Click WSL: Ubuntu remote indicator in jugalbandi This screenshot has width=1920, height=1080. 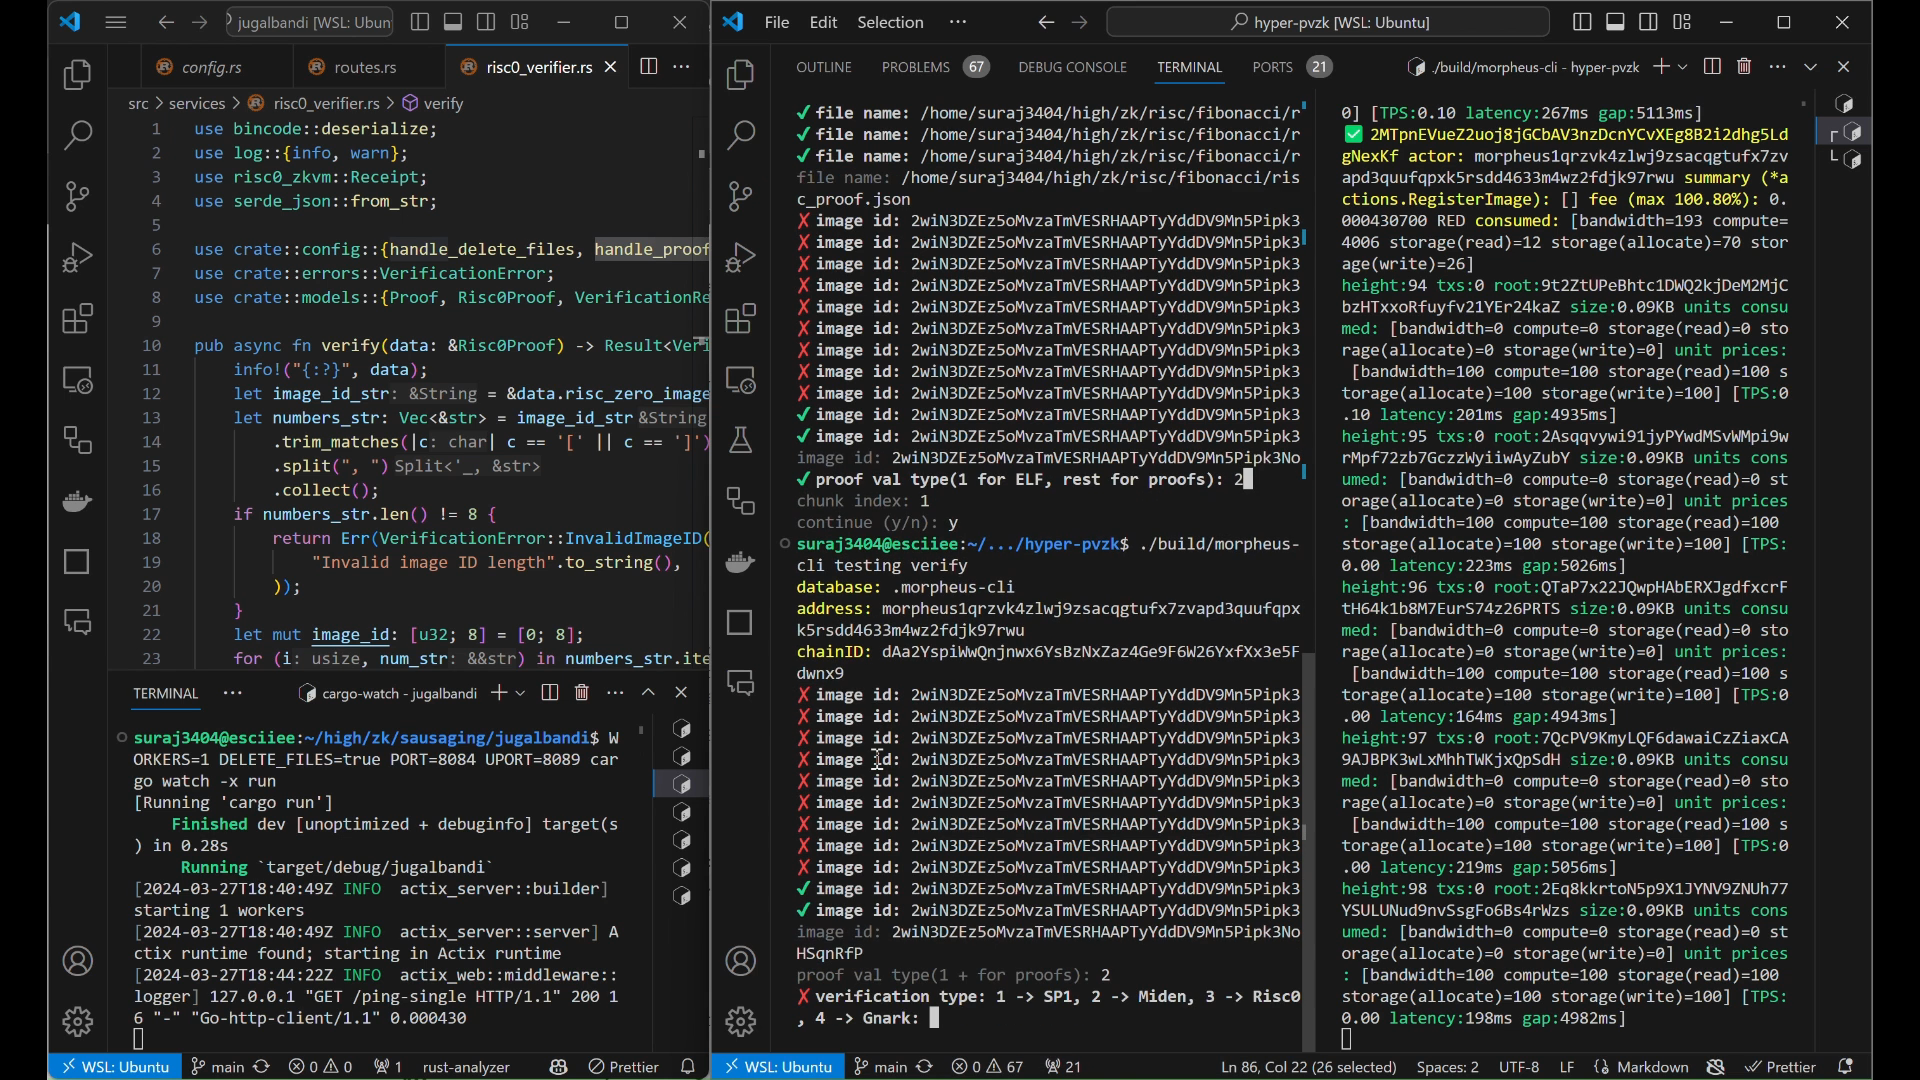pyautogui.click(x=115, y=1067)
